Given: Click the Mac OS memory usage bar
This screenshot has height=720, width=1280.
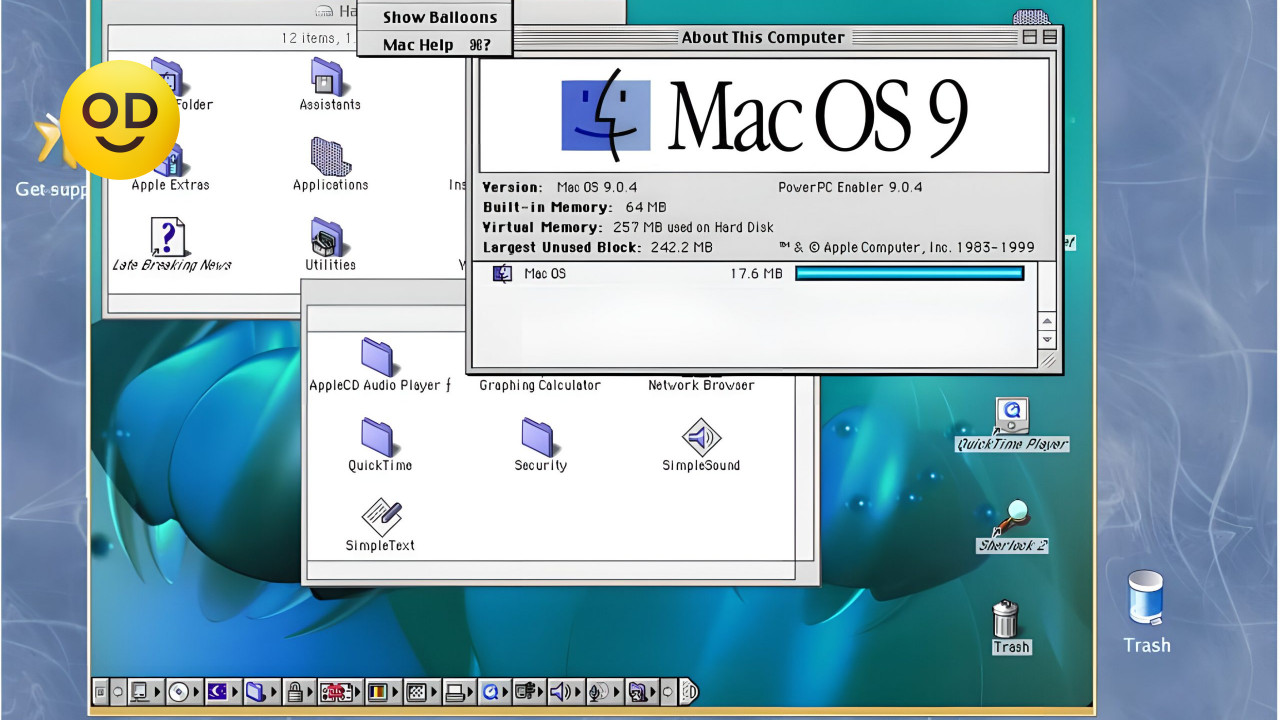Looking at the screenshot, I should 910,273.
